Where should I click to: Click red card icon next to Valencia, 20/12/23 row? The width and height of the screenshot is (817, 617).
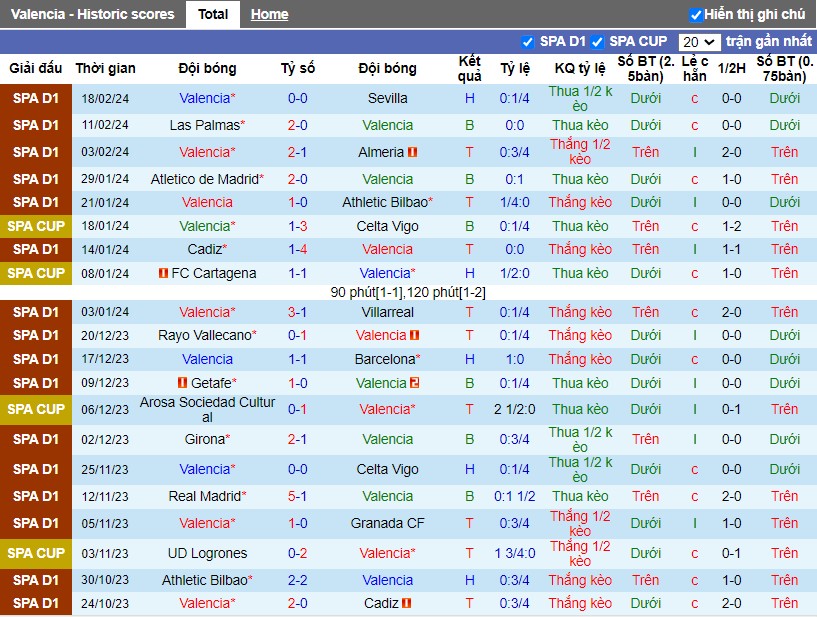tap(415, 335)
